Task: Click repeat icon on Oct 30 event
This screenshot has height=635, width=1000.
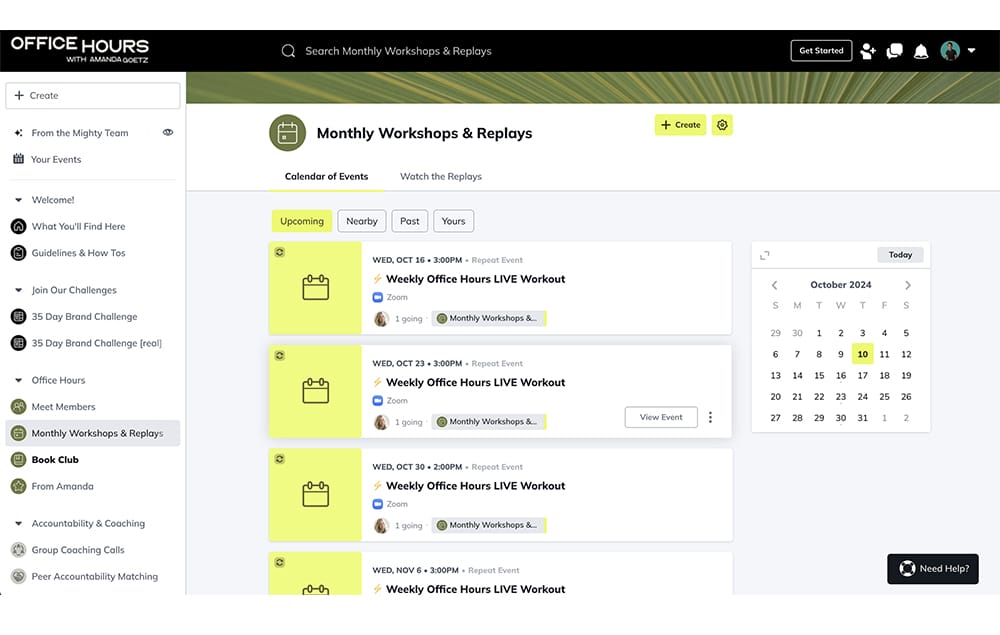Action: tap(279, 459)
